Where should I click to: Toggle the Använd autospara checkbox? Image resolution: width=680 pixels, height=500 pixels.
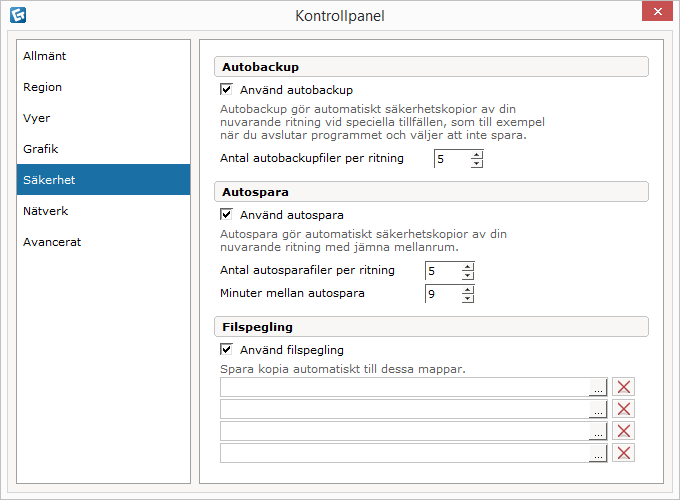(226, 214)
